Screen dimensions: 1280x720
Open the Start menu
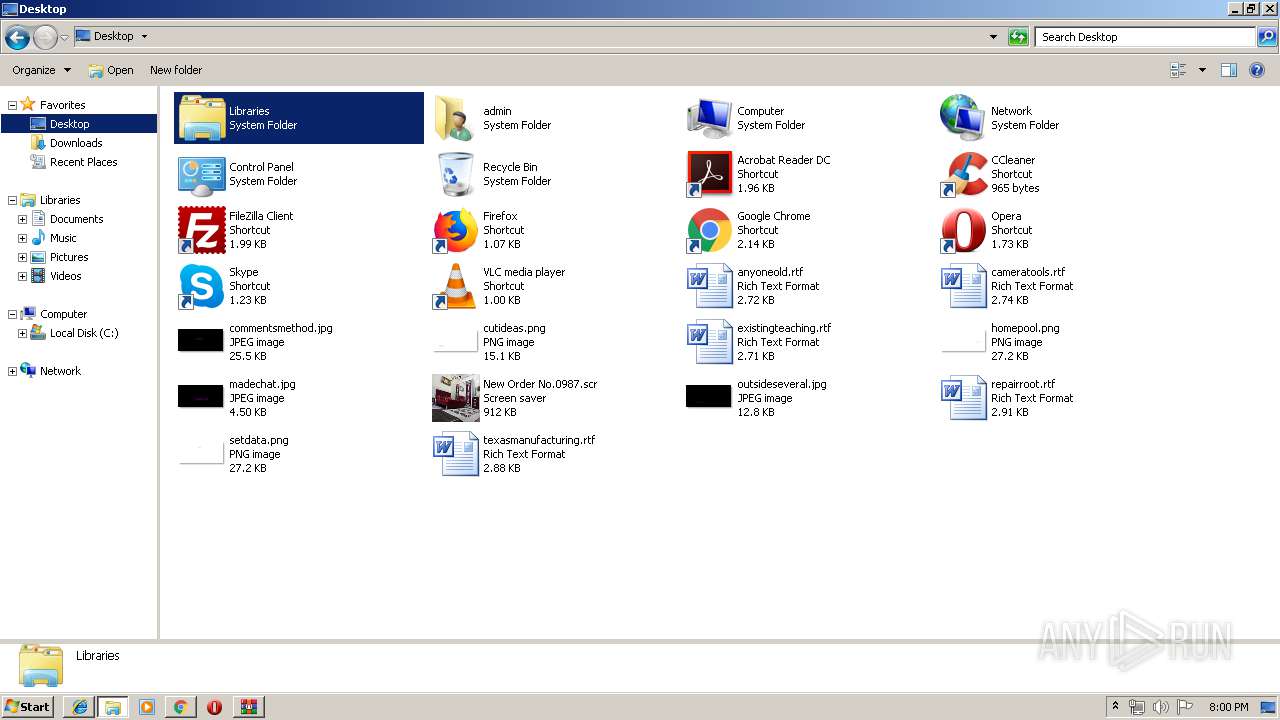[27, 706]
